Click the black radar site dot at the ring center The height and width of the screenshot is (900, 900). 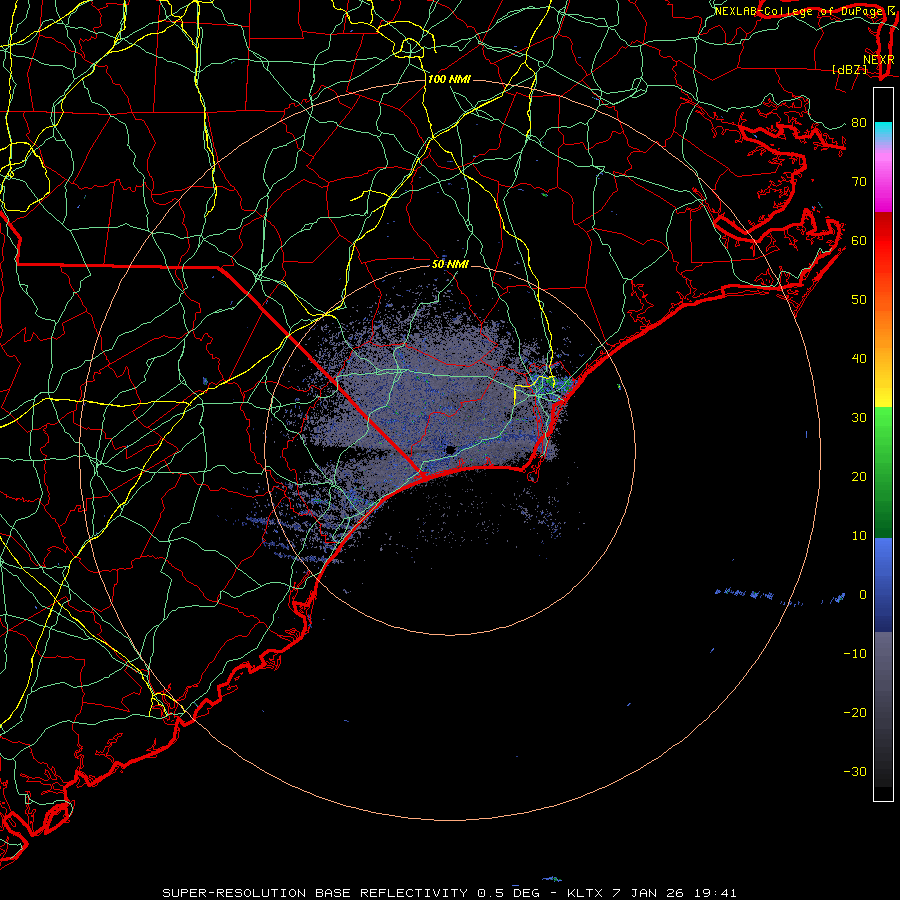click(x=450, y=449)
